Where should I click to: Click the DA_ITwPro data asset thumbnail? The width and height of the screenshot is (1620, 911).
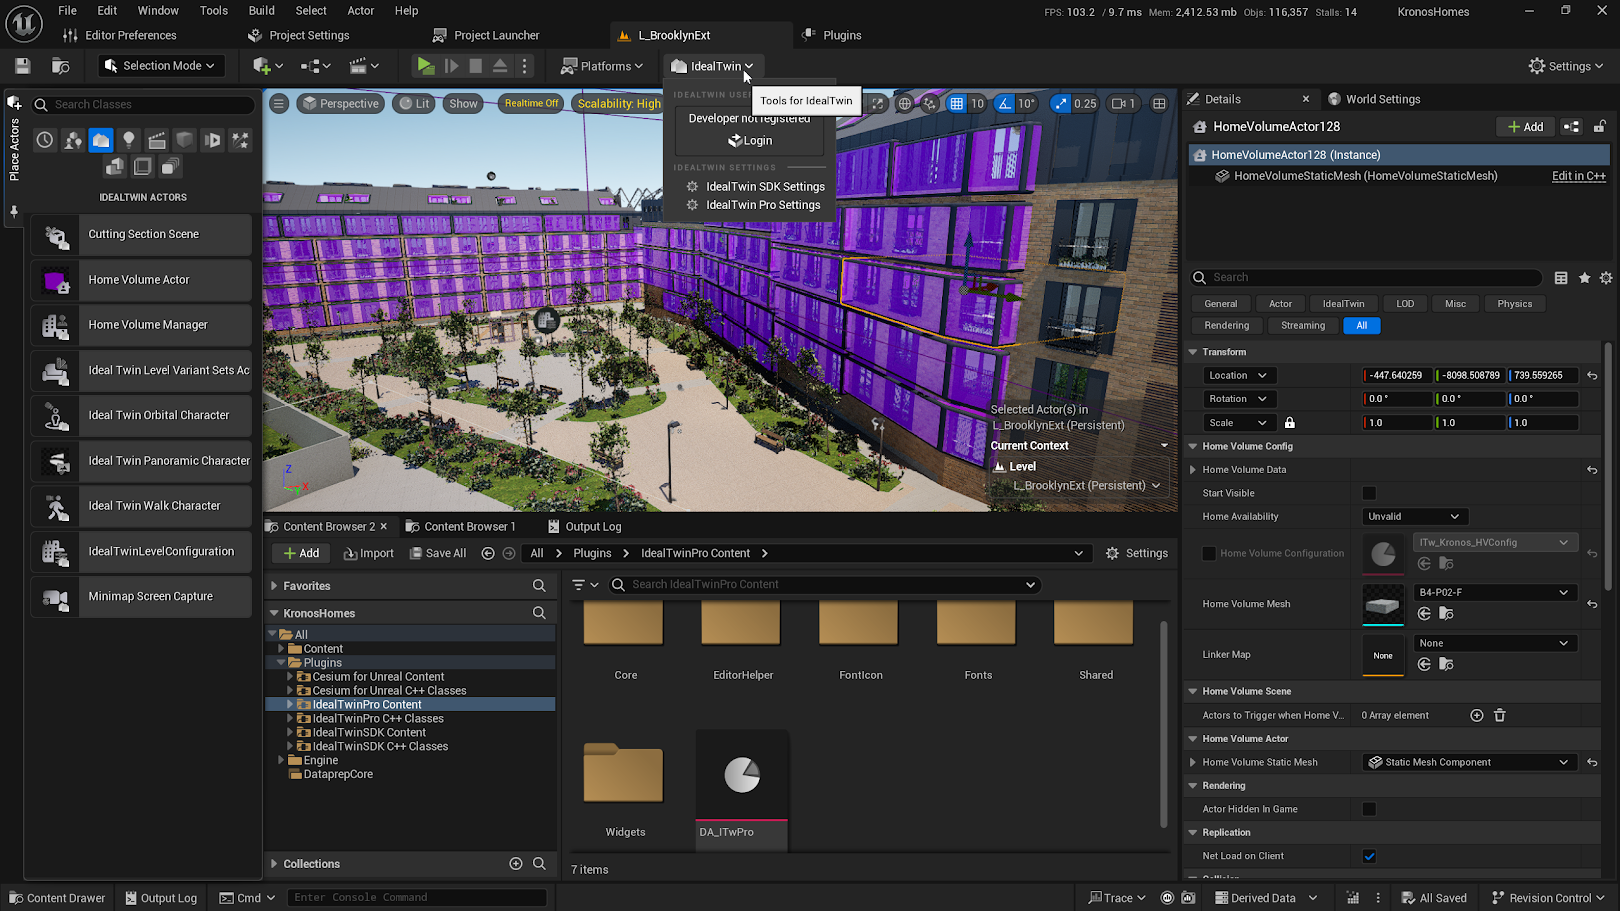pyautogui.click(x=742, y=776)
